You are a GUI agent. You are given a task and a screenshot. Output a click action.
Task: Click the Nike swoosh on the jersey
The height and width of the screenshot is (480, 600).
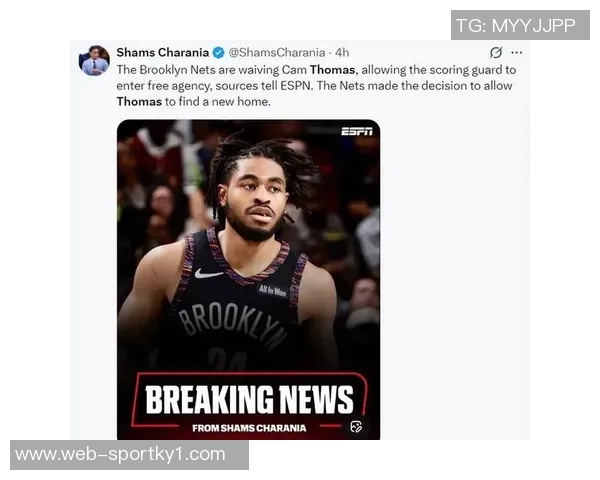tap(209, 274)
